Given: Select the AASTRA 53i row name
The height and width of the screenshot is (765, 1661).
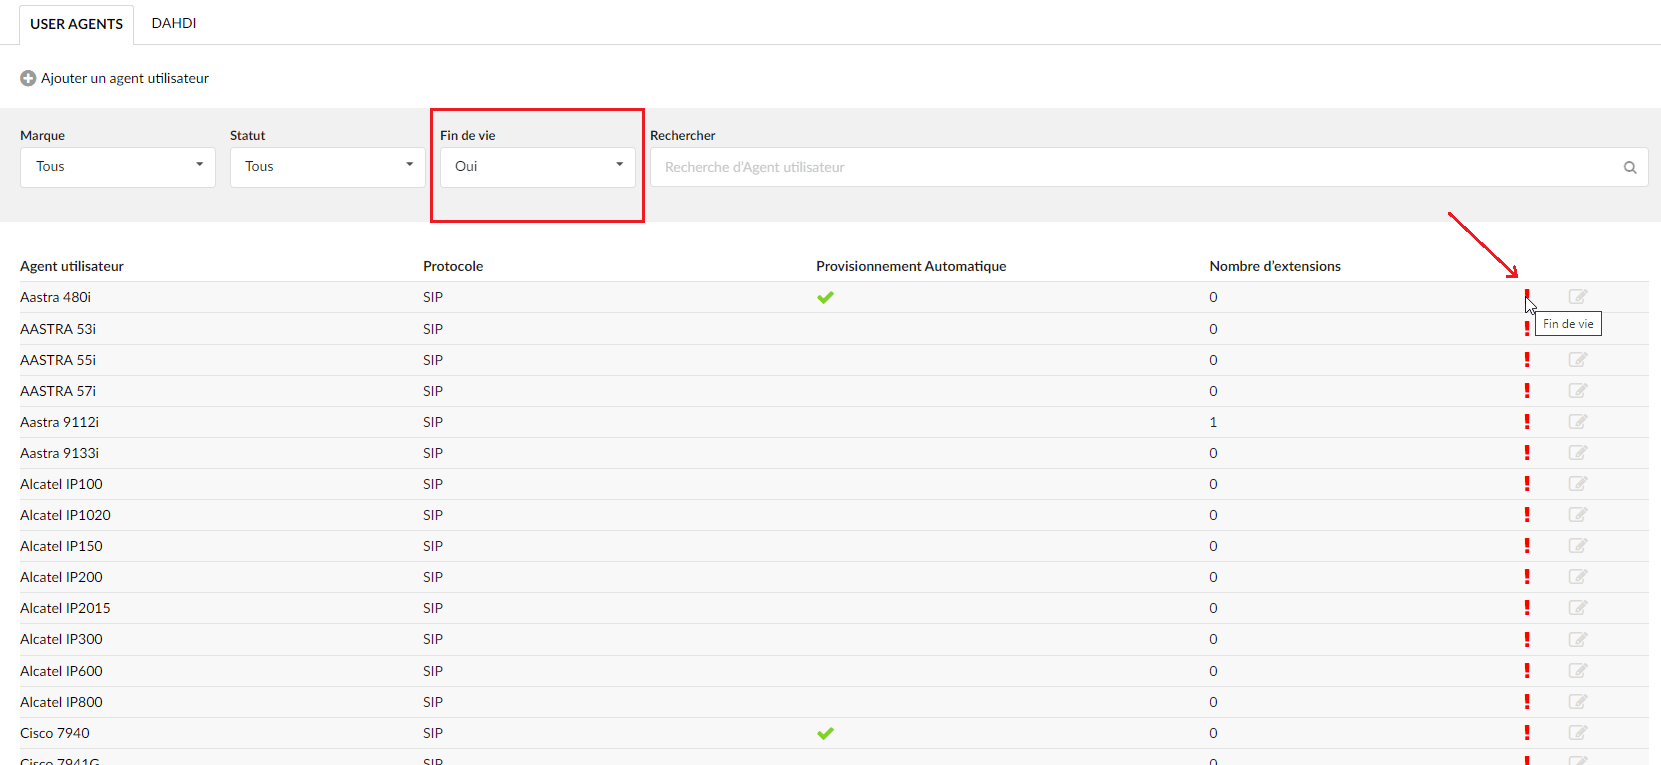Looking at the screenshot, I should tap(58, 329).
